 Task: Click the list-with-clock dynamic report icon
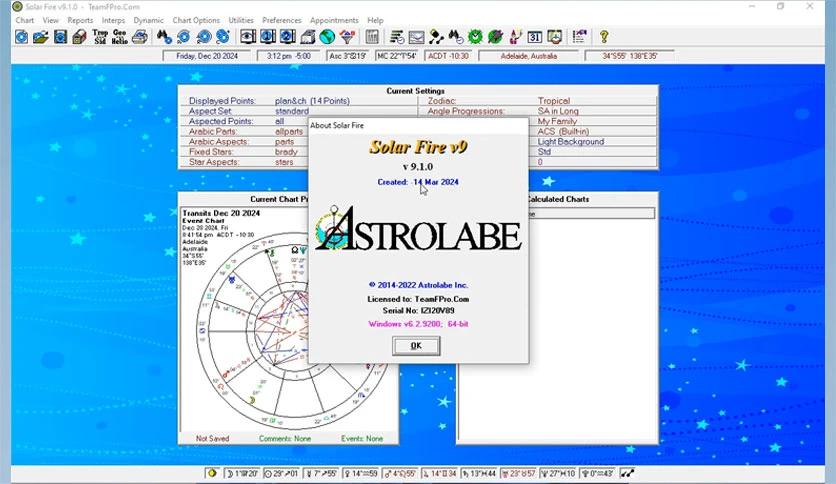click(x=397, y=37)
